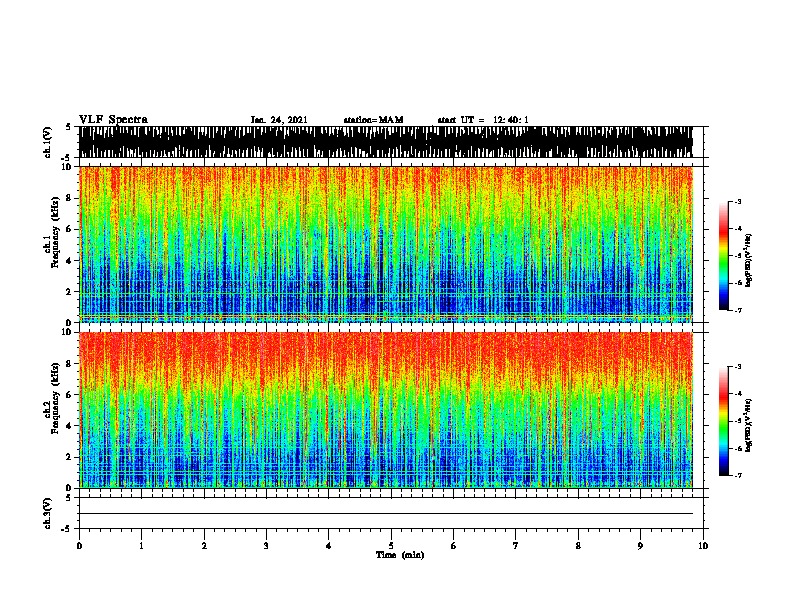Click time axis tick label "8"
Viewport: 792px width, 612px height.
coord(578,545)
